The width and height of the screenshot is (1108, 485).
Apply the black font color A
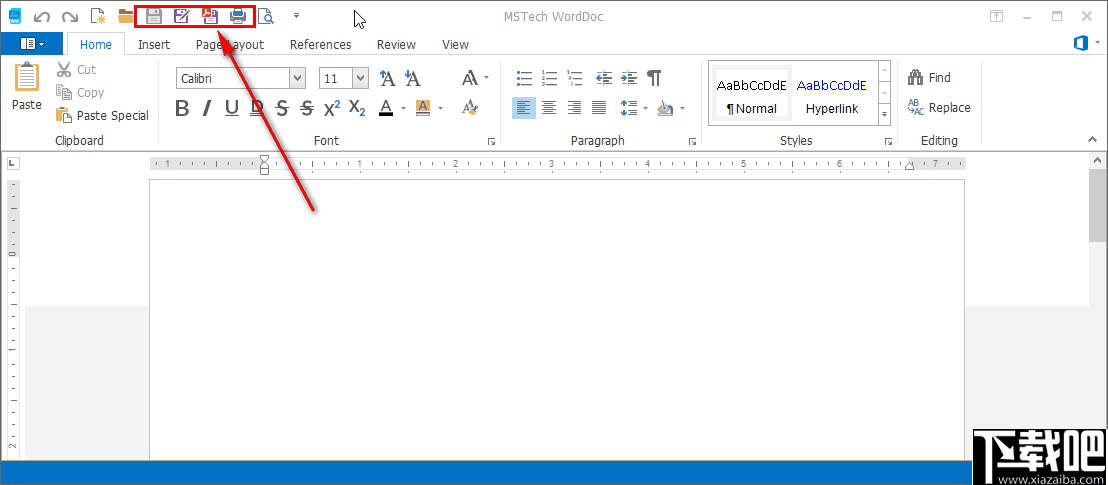(386, 108)
